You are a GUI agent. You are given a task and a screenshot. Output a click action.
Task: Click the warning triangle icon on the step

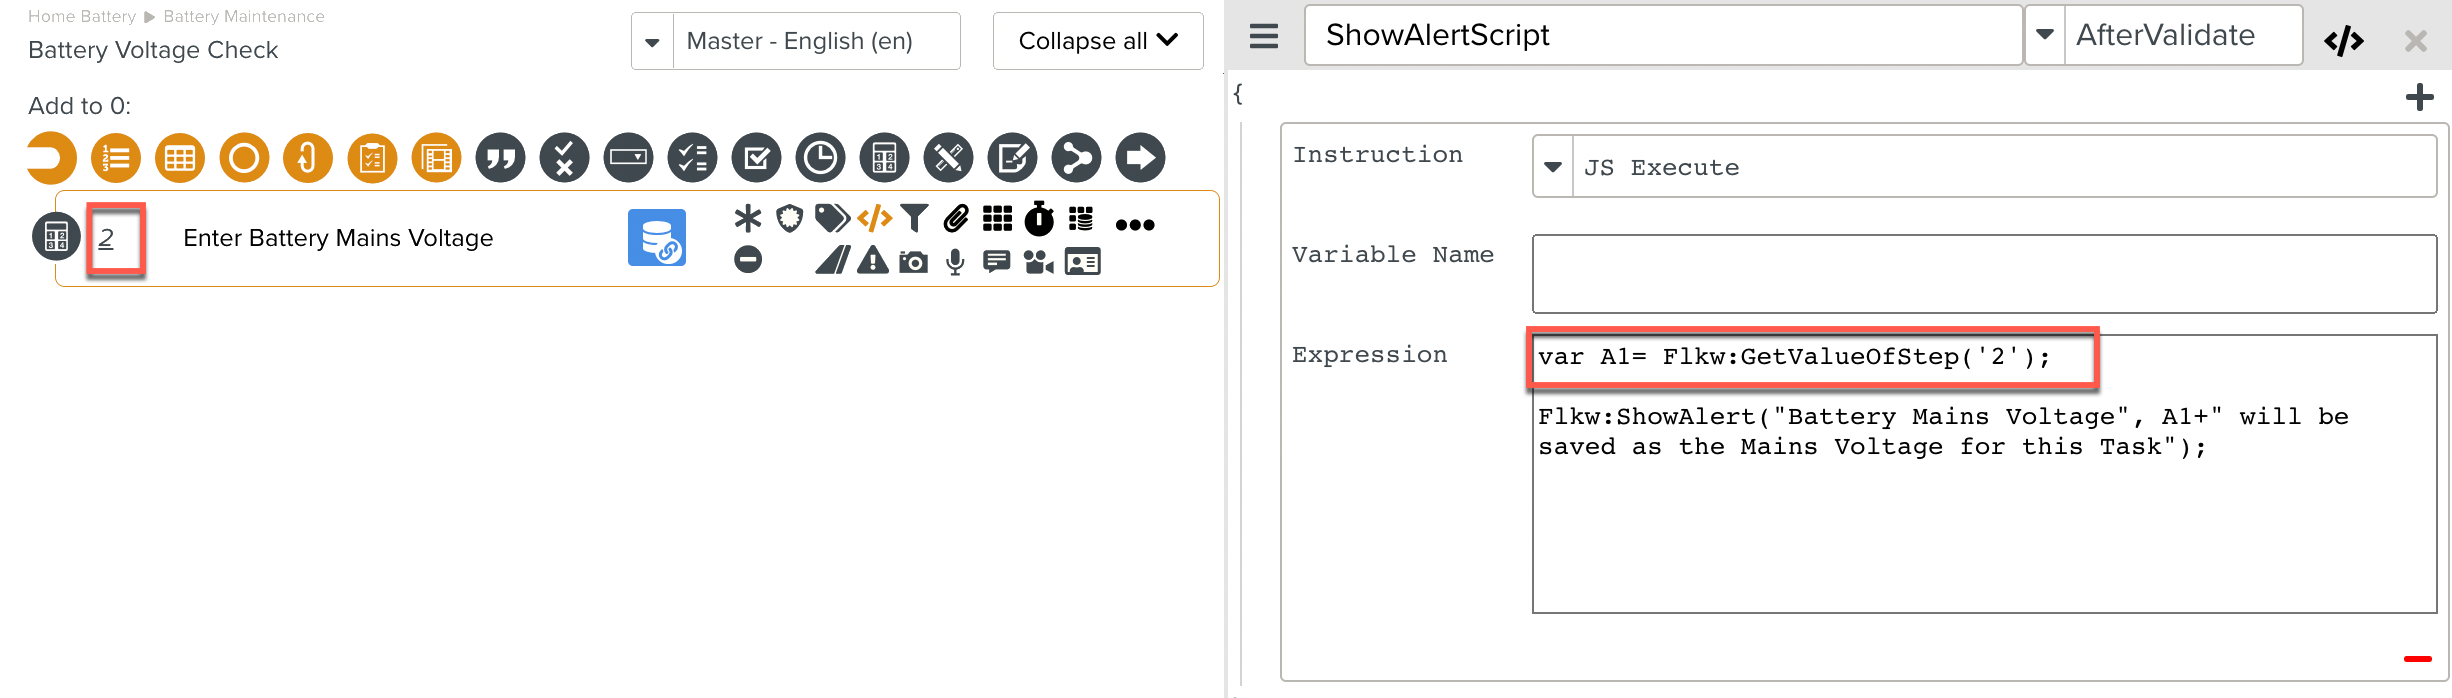point(873,262)
